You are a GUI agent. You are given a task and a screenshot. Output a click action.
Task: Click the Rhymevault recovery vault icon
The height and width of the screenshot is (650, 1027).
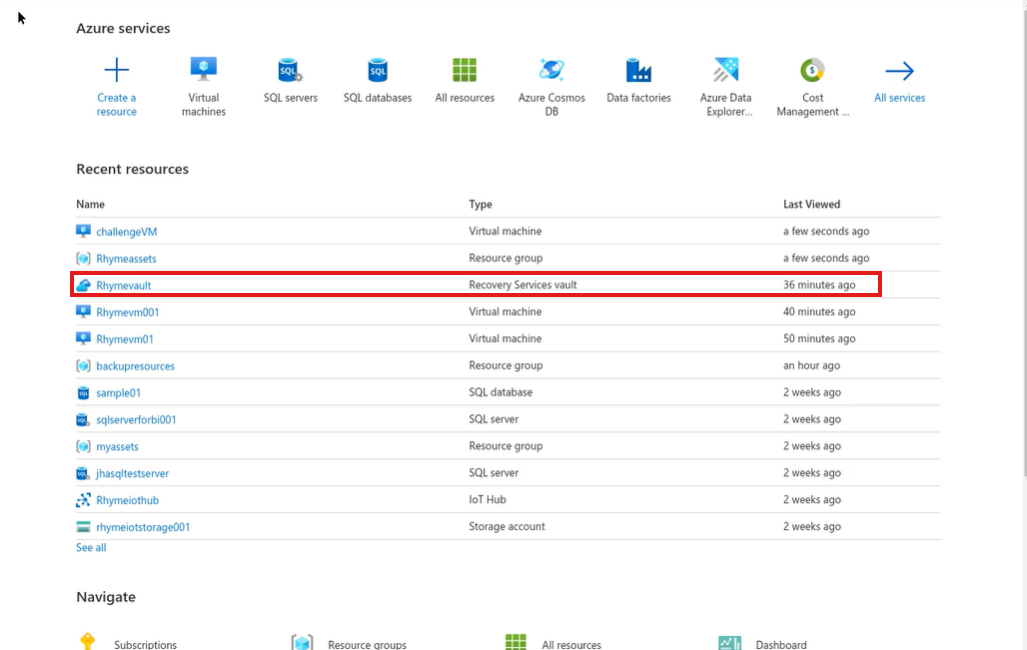83,285
